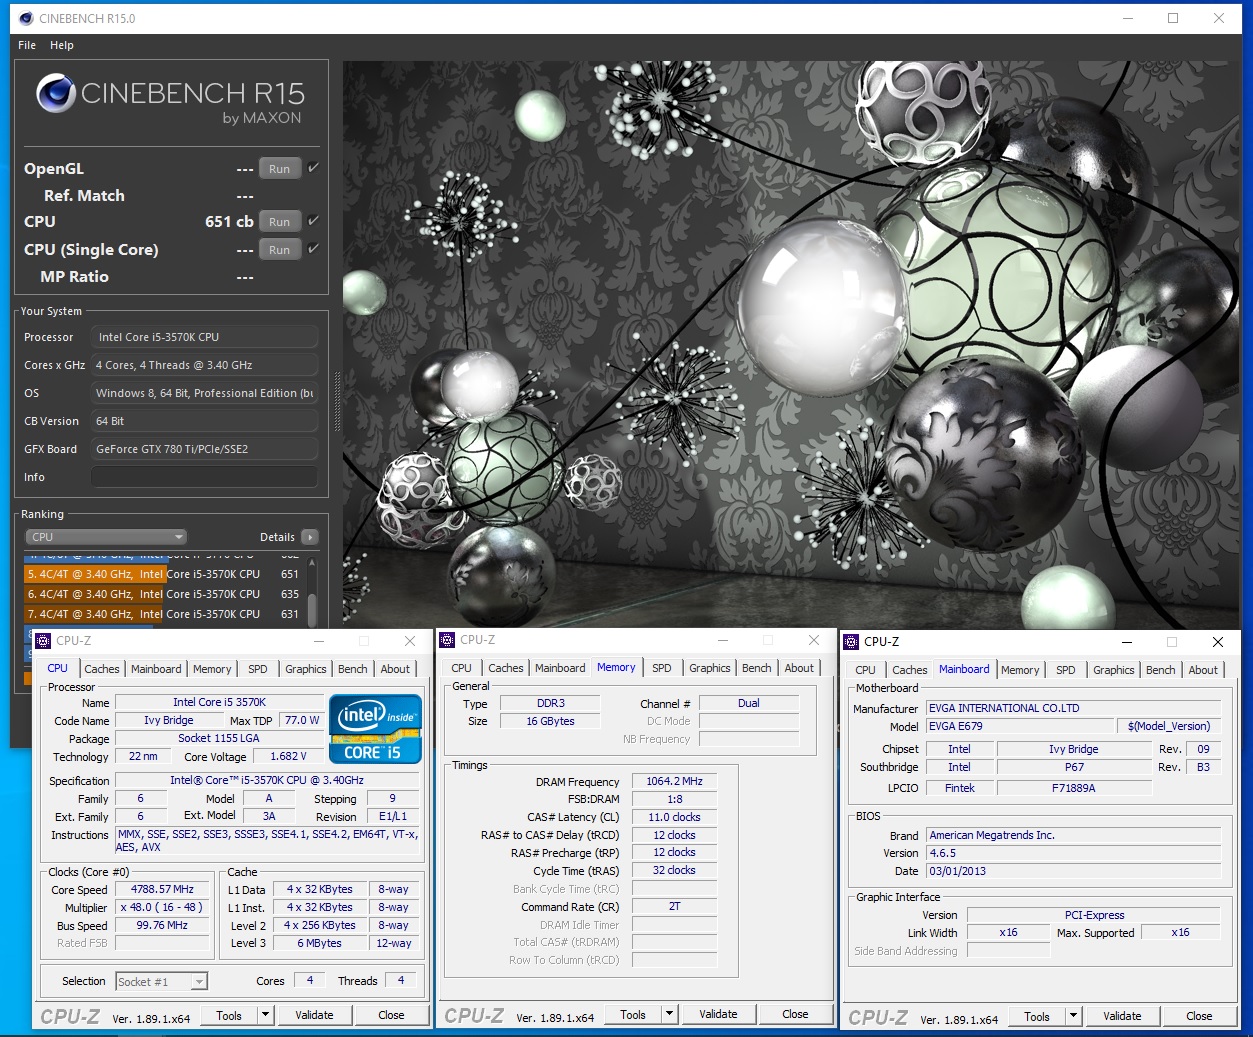The image size is (1253, 1037).
Task: Click the middle CPU-Z window title icon
Action: [x=447, y=640]
